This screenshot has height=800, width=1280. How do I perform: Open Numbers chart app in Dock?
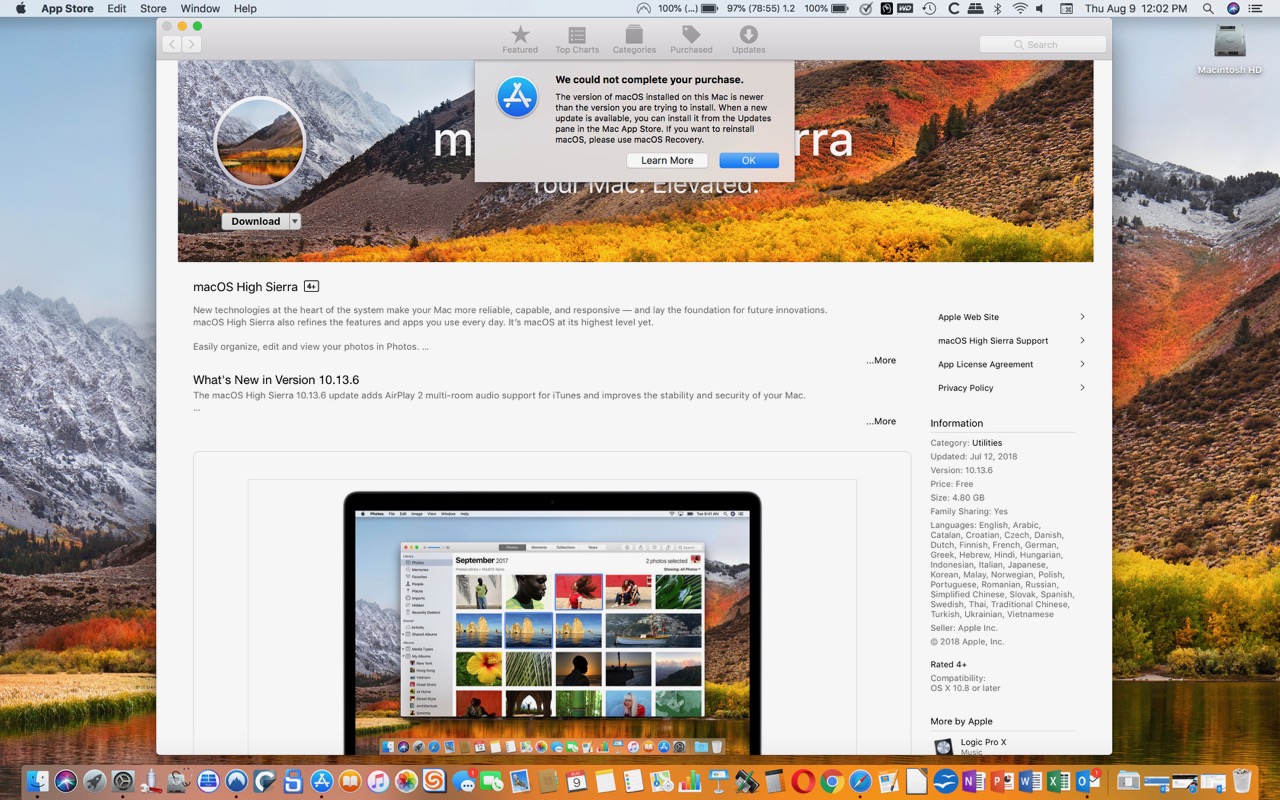click(x=690, y=781)
